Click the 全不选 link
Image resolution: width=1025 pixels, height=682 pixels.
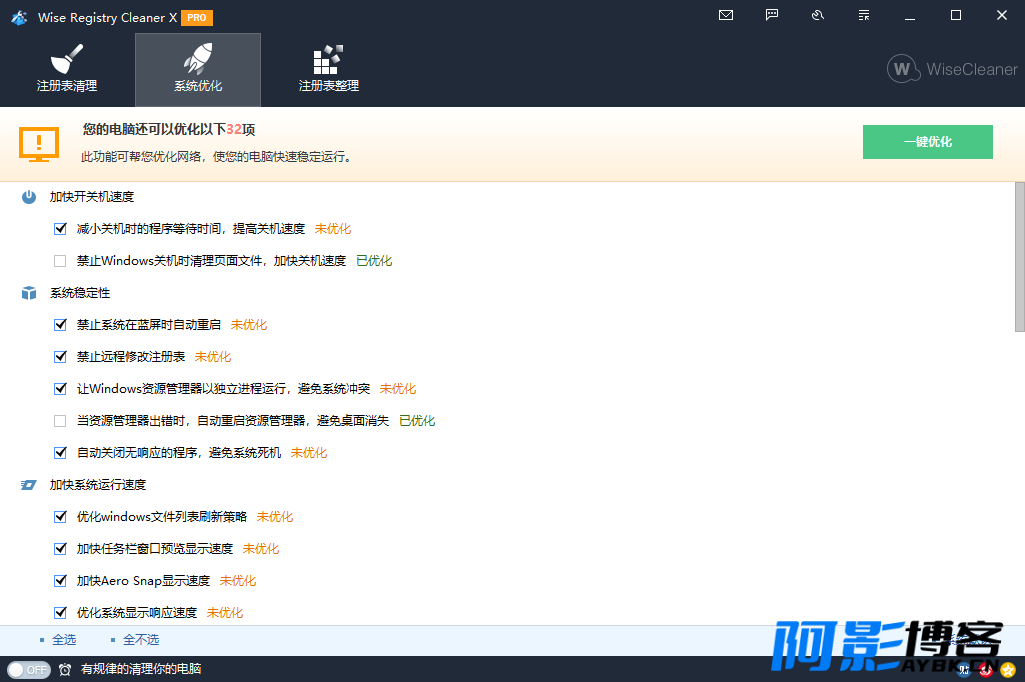140,640
